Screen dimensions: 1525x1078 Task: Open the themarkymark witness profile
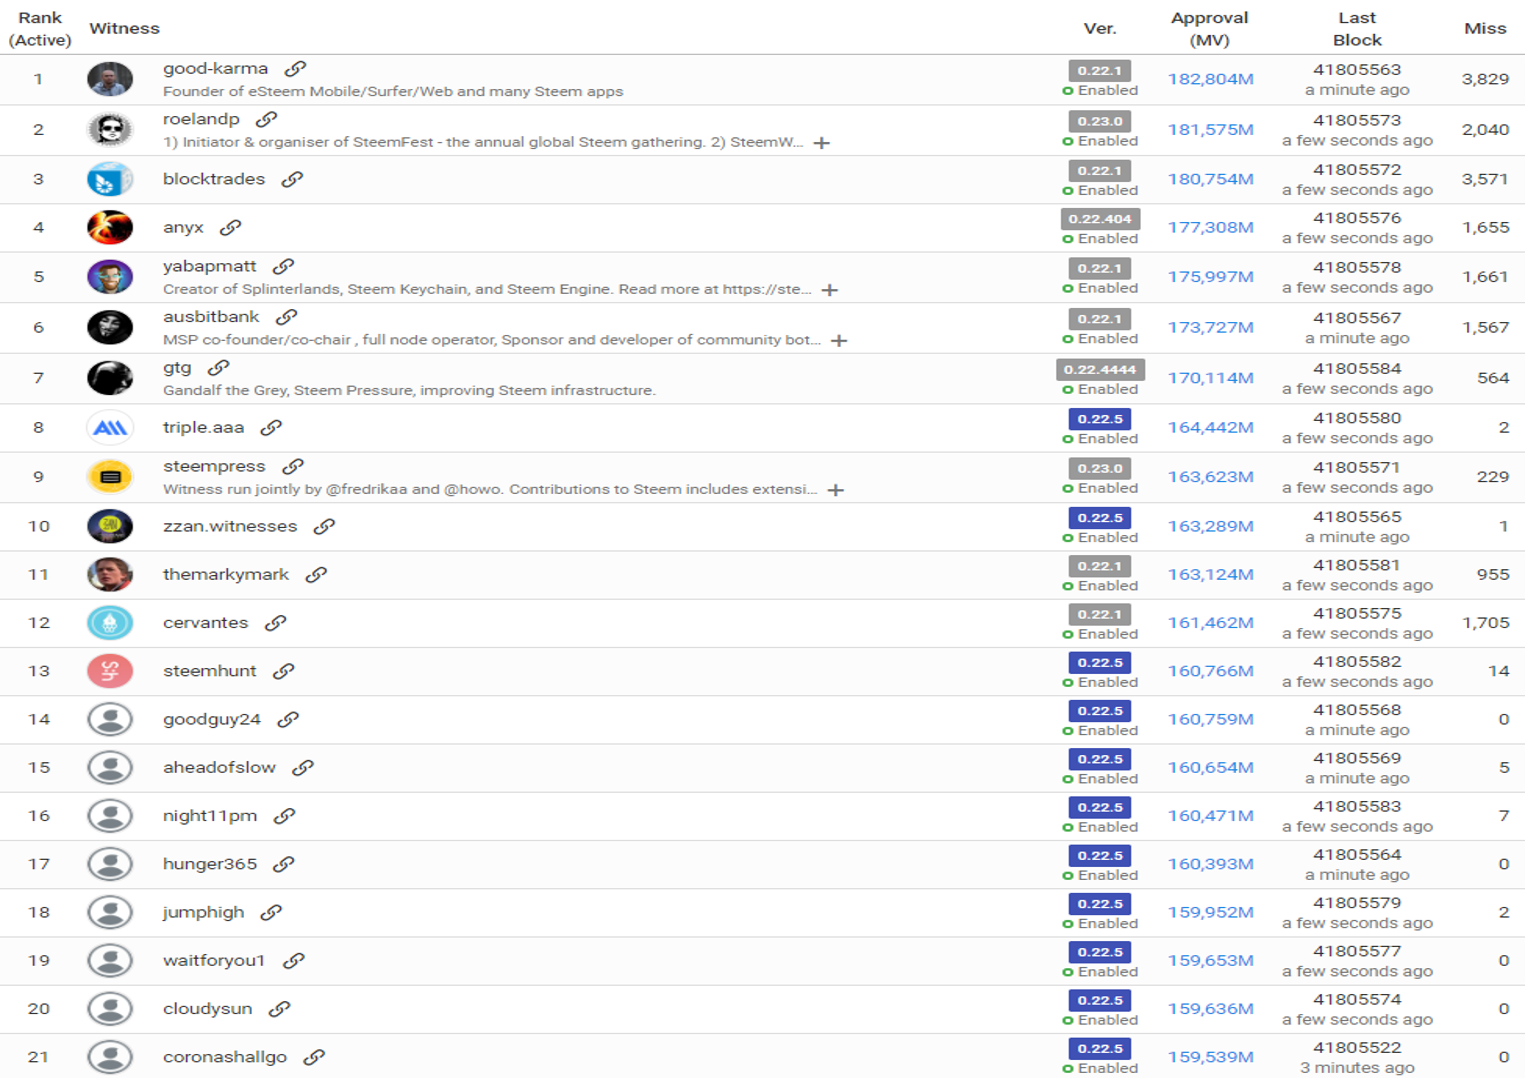pos(226,574)
